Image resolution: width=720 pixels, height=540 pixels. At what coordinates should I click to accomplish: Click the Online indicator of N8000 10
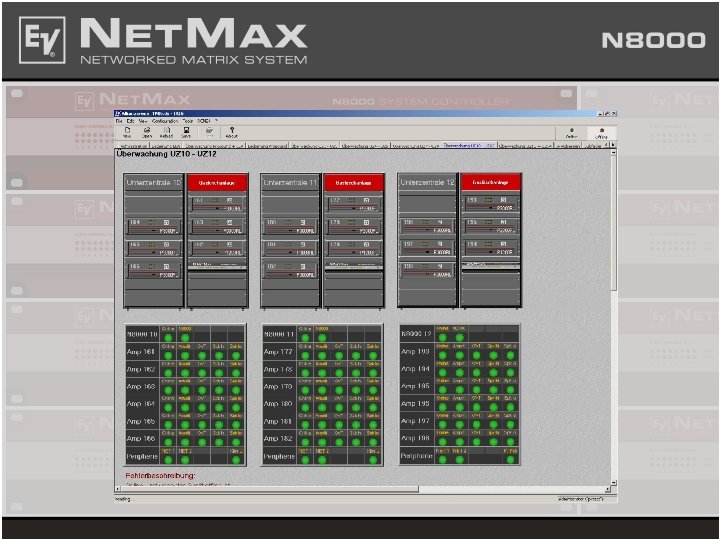coord(168,338)
